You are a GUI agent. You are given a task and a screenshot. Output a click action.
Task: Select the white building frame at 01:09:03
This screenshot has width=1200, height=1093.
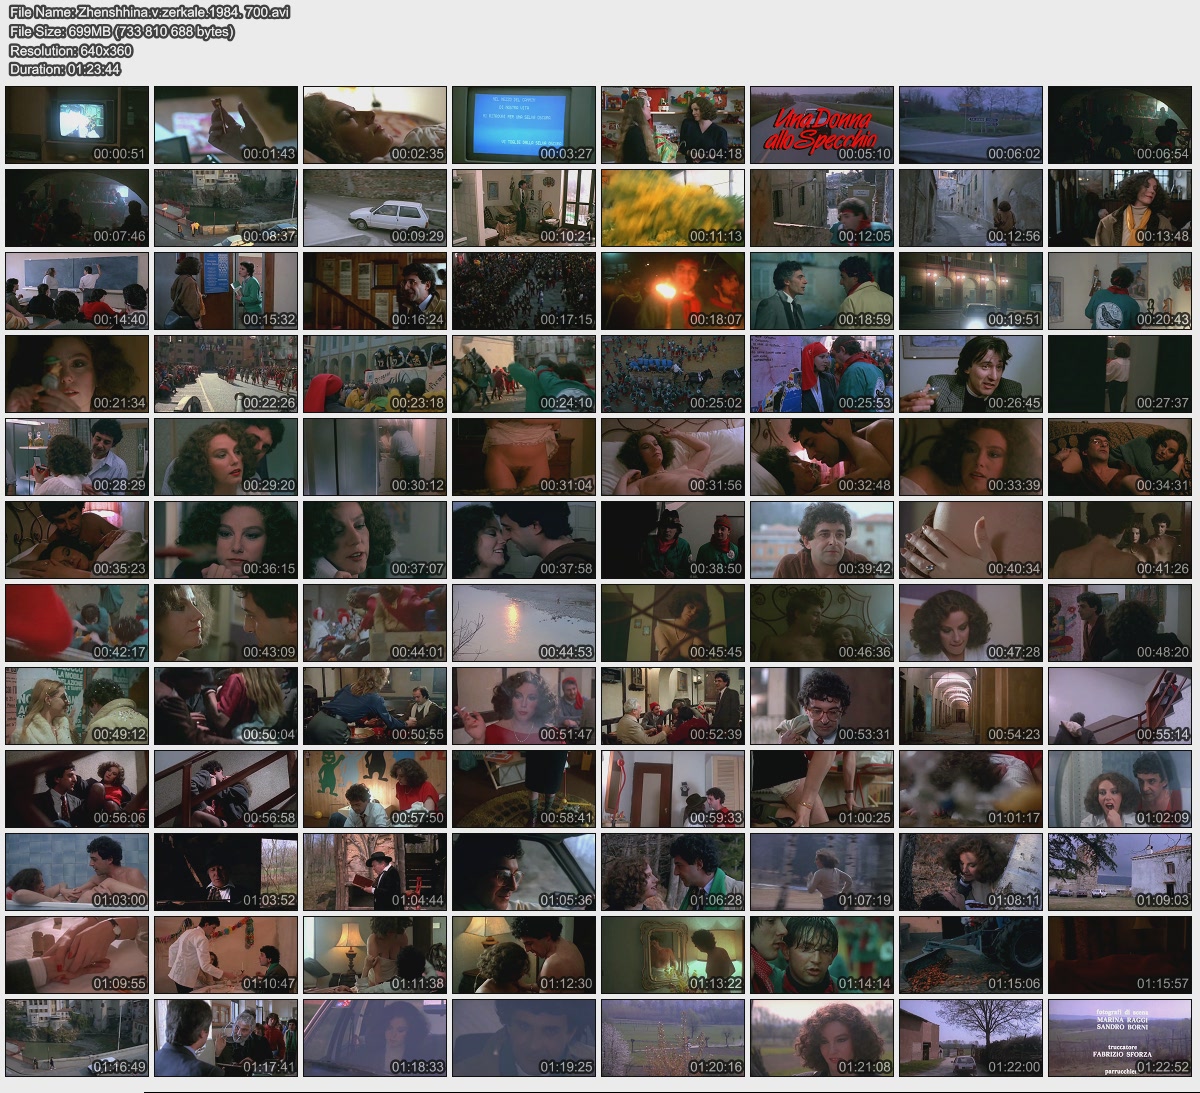1119,872
